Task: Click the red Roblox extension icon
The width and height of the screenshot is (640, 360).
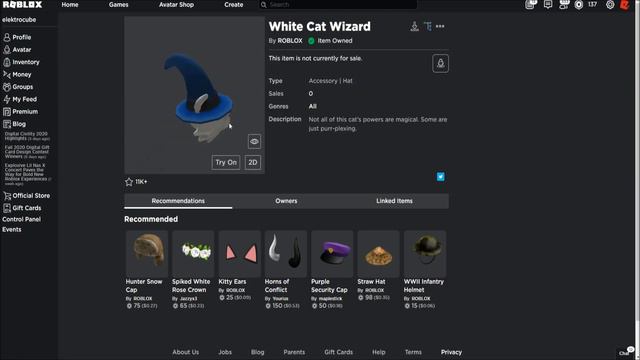Action: pos(624,5)
